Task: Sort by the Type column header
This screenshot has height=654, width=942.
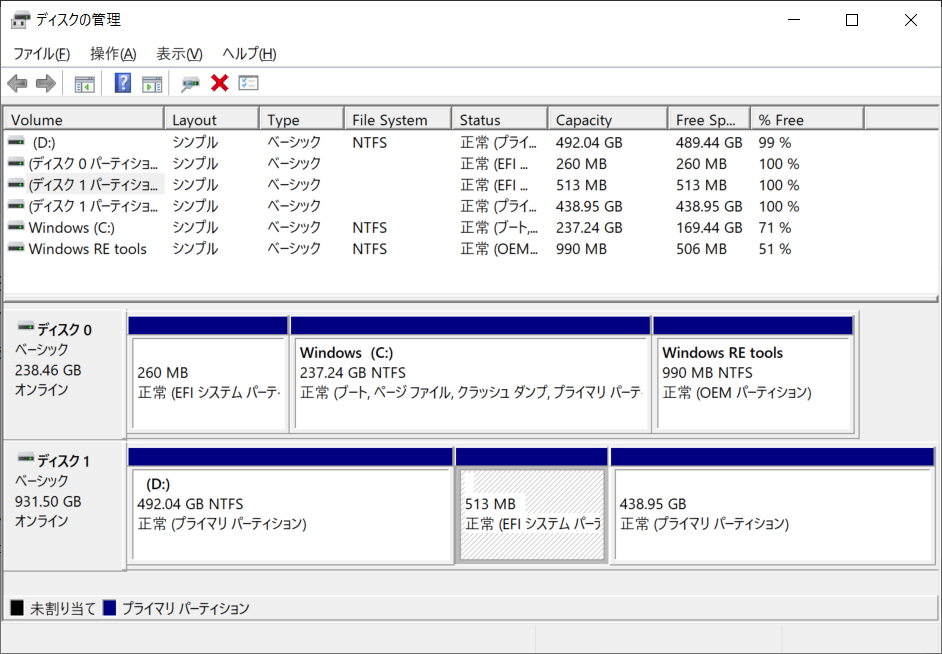Action: pos(302,120)
